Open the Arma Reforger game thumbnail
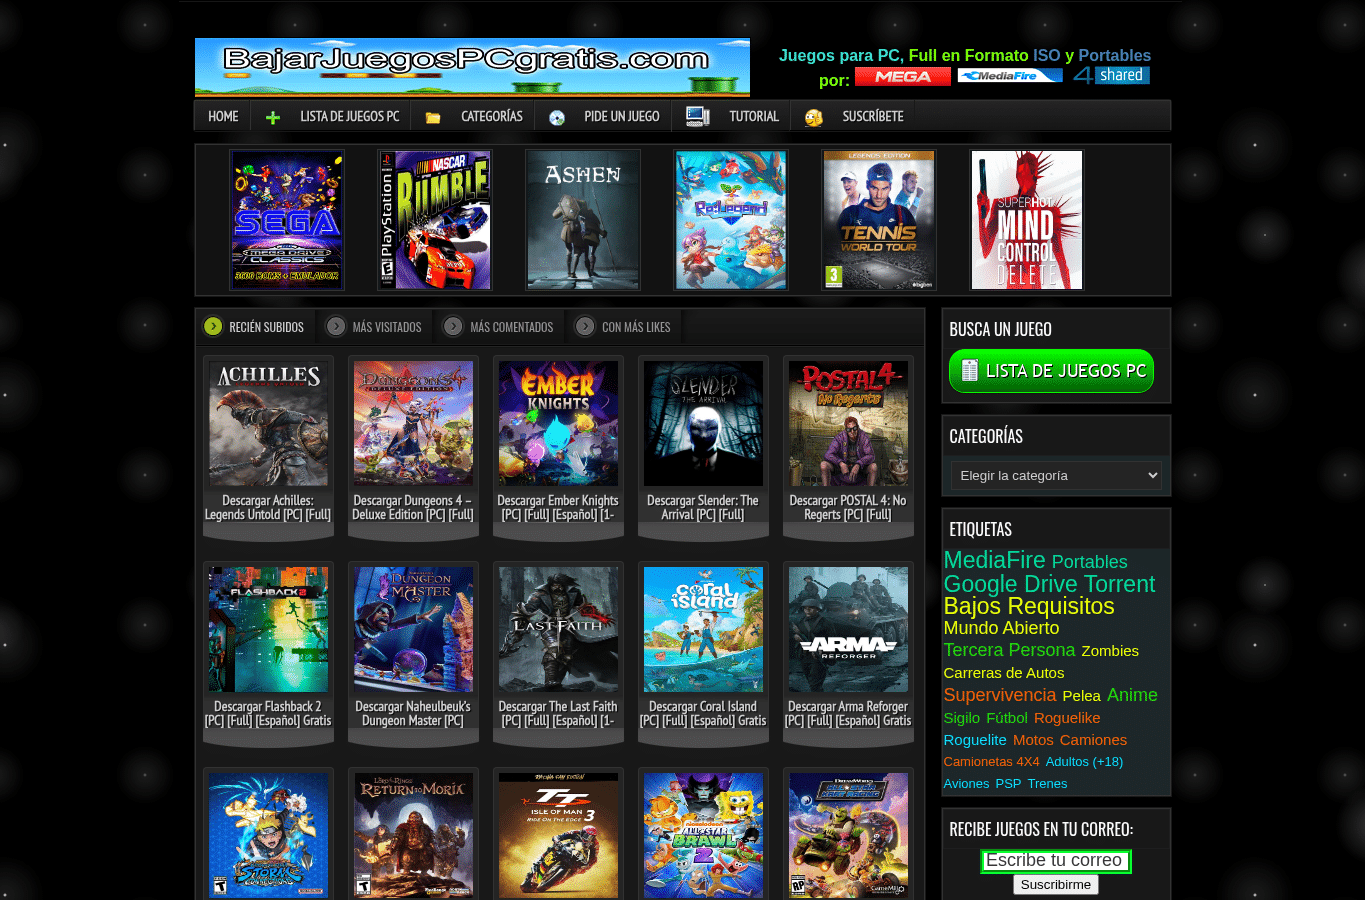The width and height of the screenshot is (1365, 900). [x=848, y=630]
